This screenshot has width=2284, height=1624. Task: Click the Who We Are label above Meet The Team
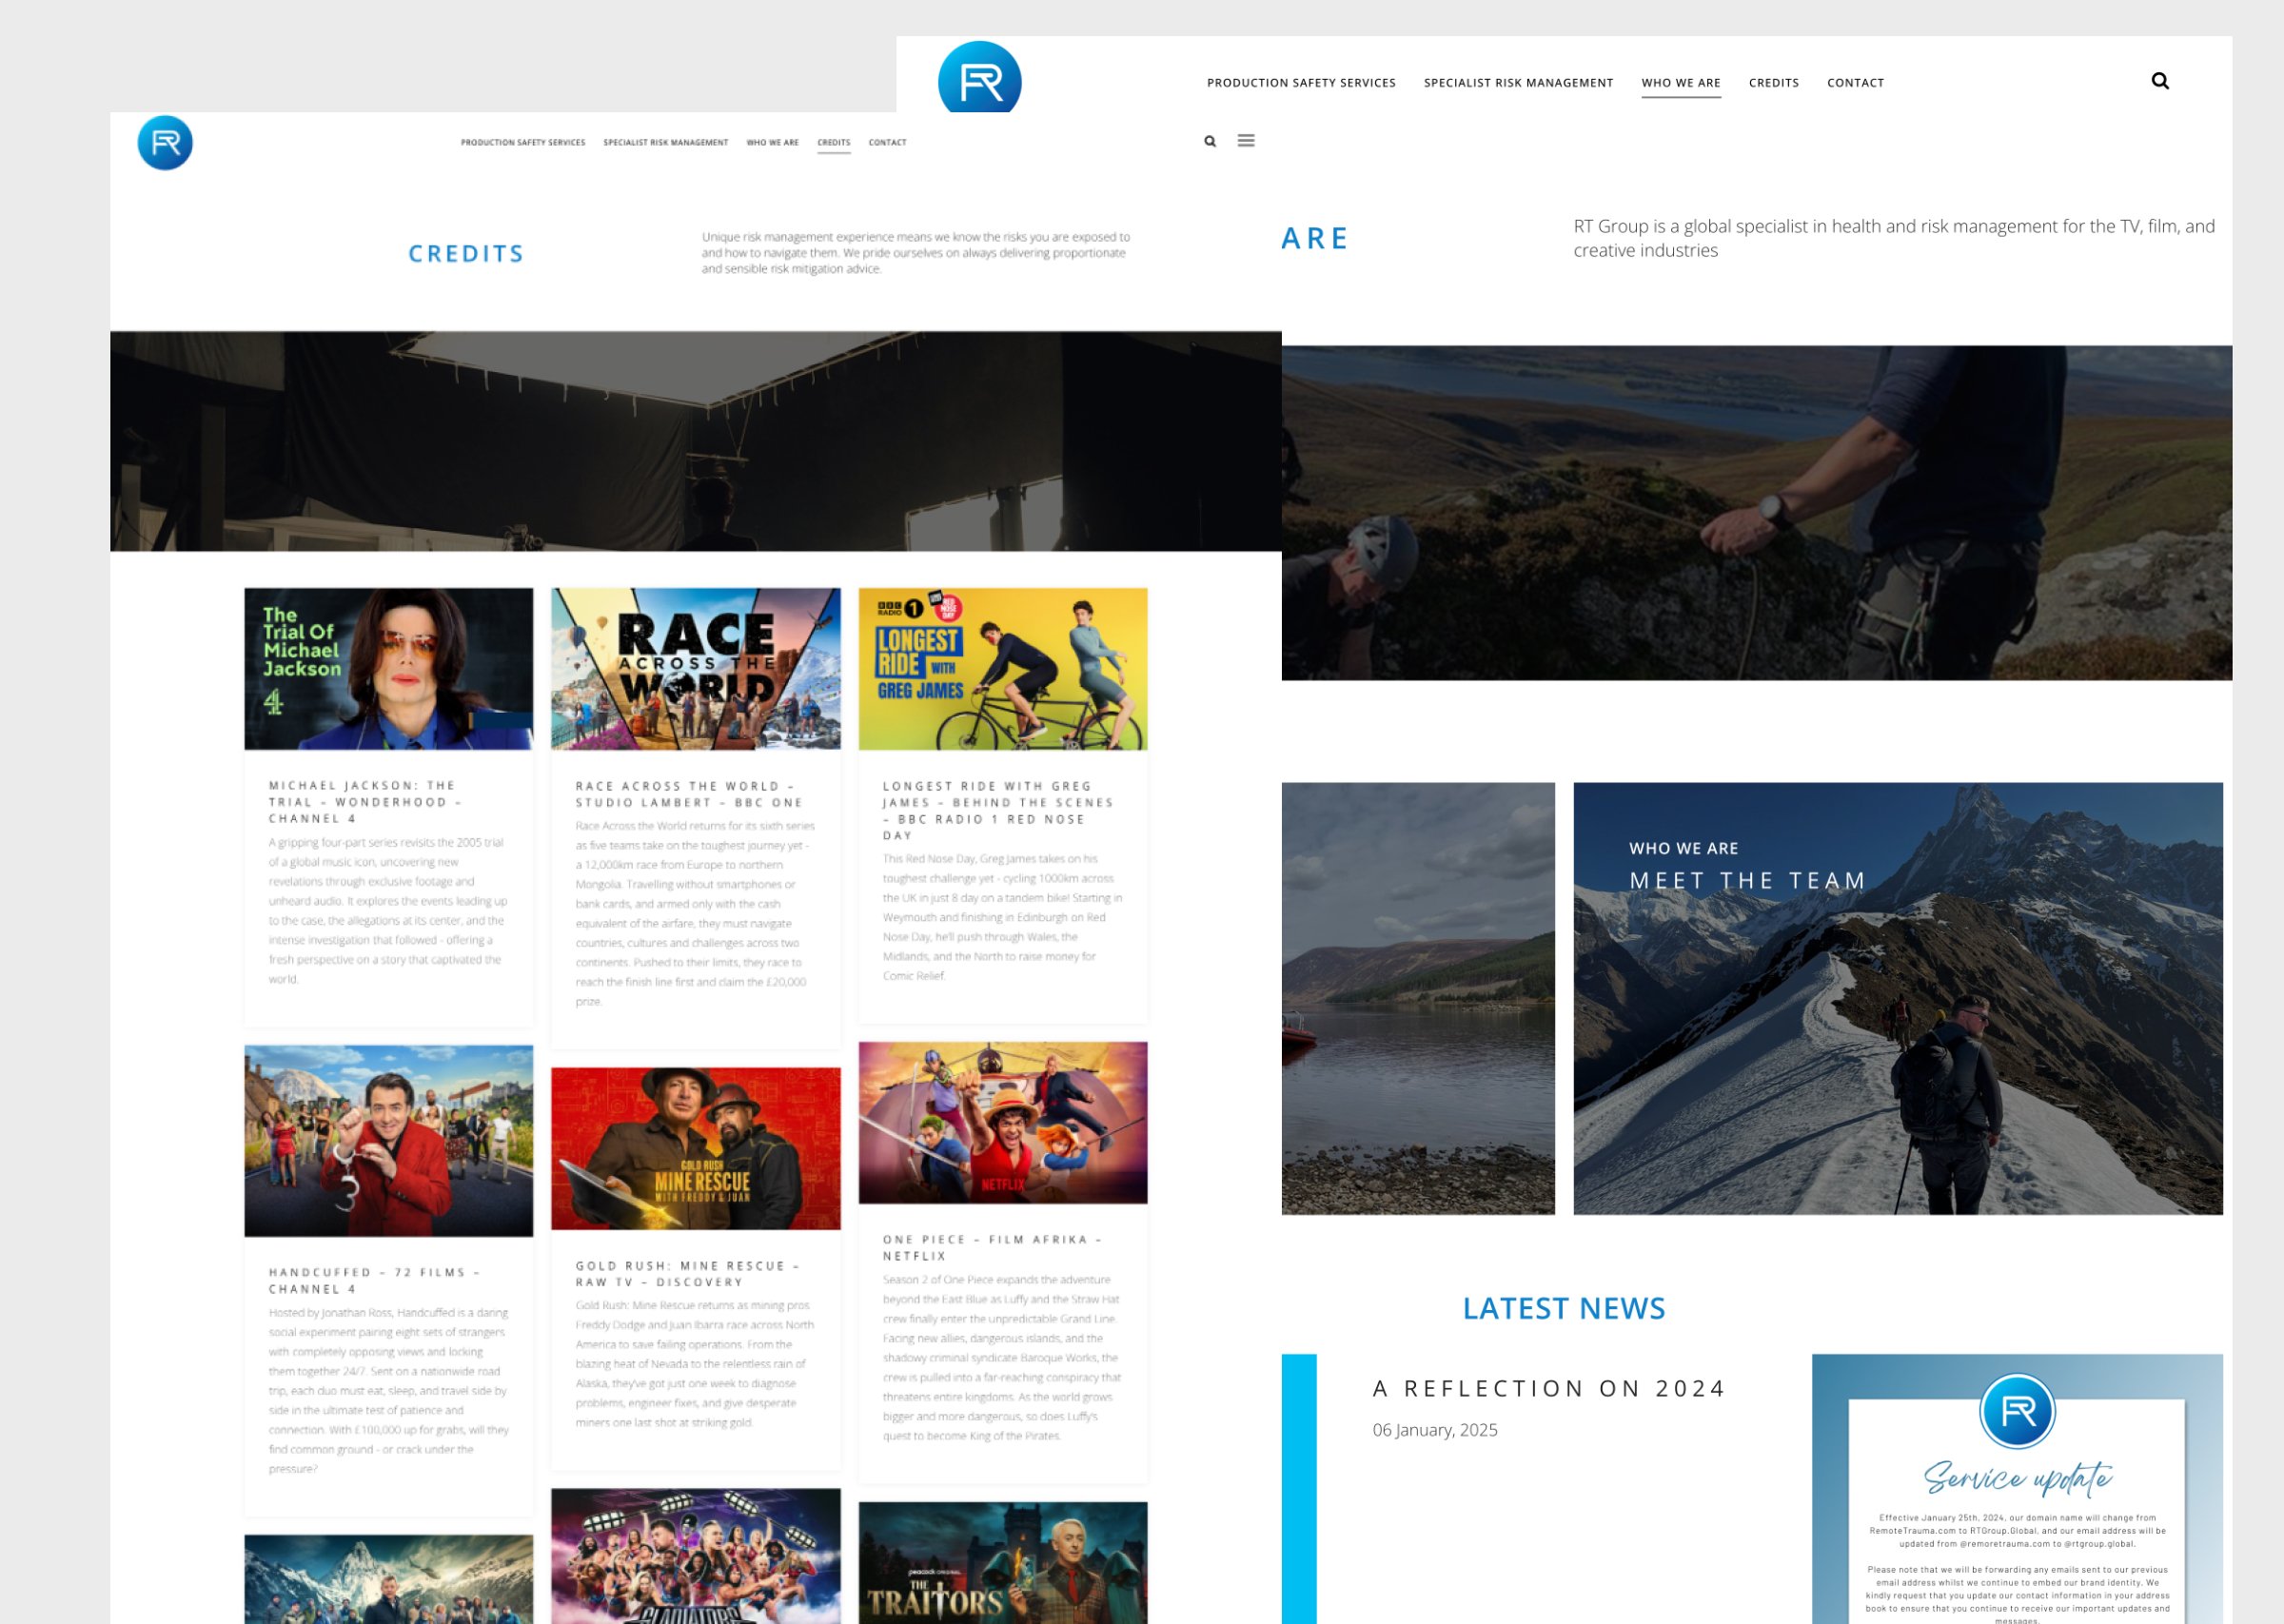pyautogui.click(x=1683, y=848)
